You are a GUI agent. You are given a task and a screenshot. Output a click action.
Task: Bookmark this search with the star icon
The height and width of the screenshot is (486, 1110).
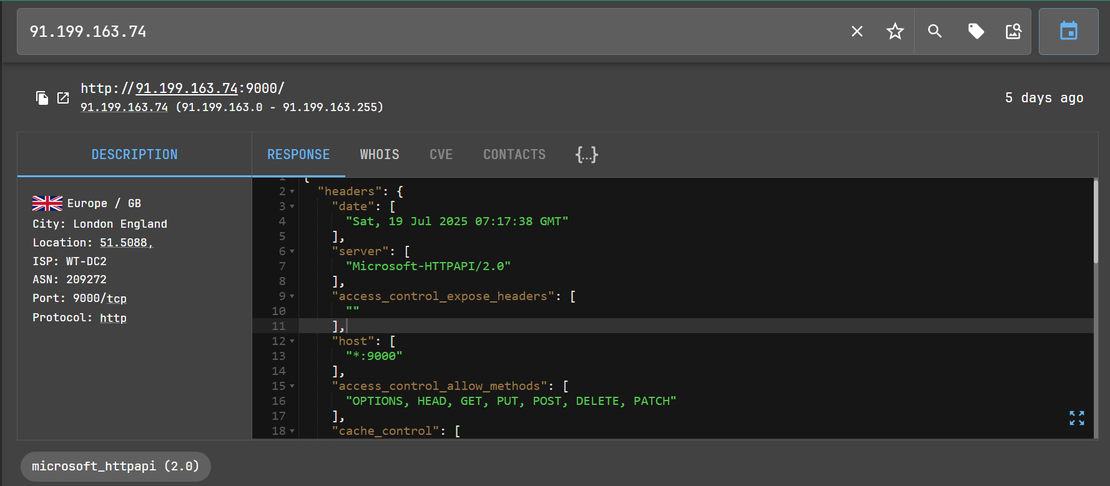[x=895, y=32]
